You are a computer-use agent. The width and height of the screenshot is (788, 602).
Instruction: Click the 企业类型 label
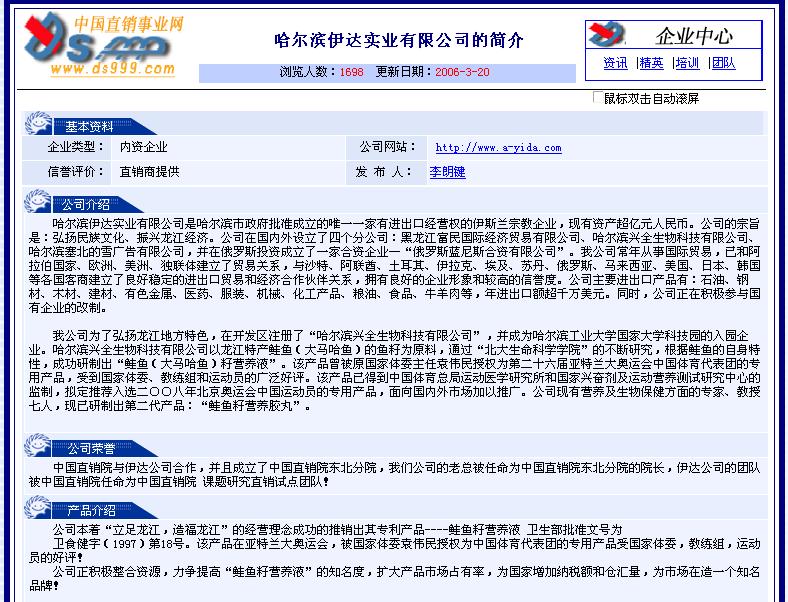[76, 147]
